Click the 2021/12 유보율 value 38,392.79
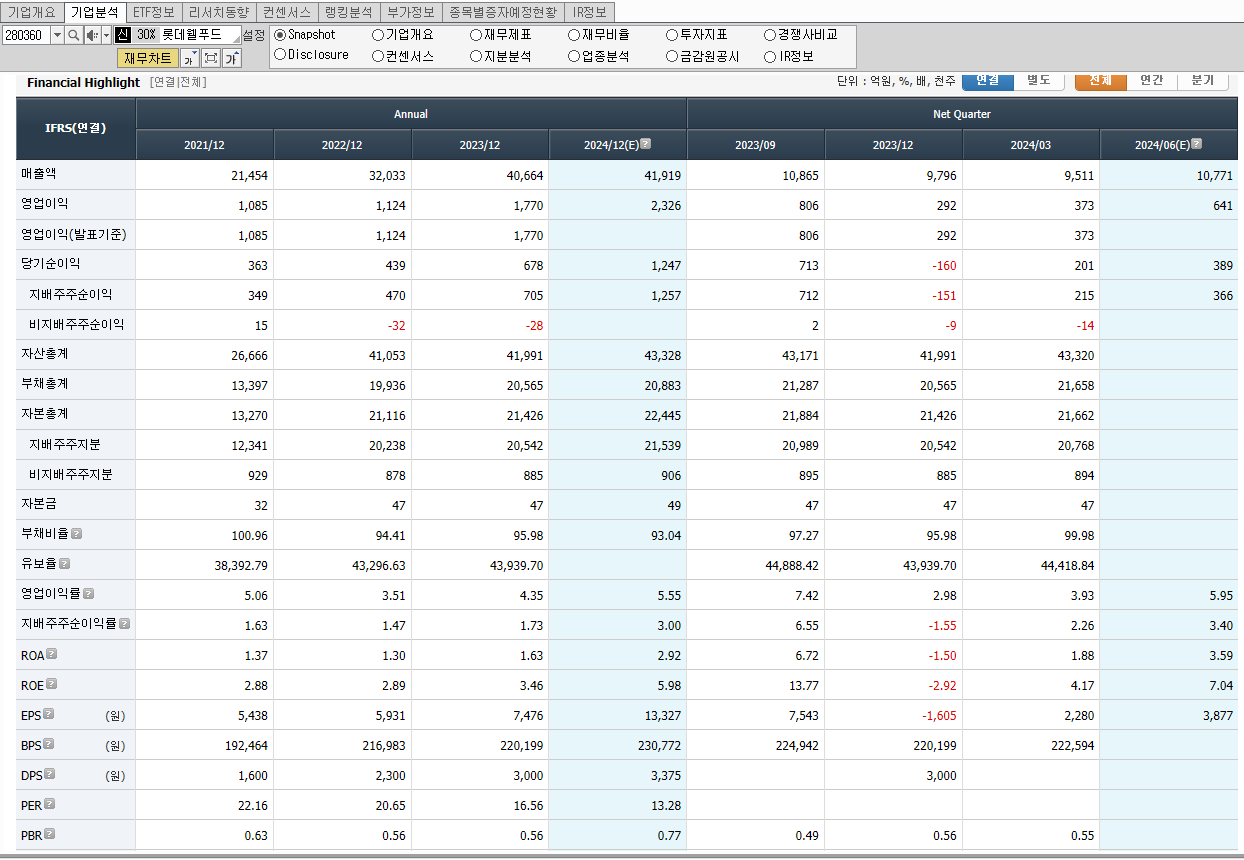Viewport: 1244px width, 860px height. click(x=241, y=566)
